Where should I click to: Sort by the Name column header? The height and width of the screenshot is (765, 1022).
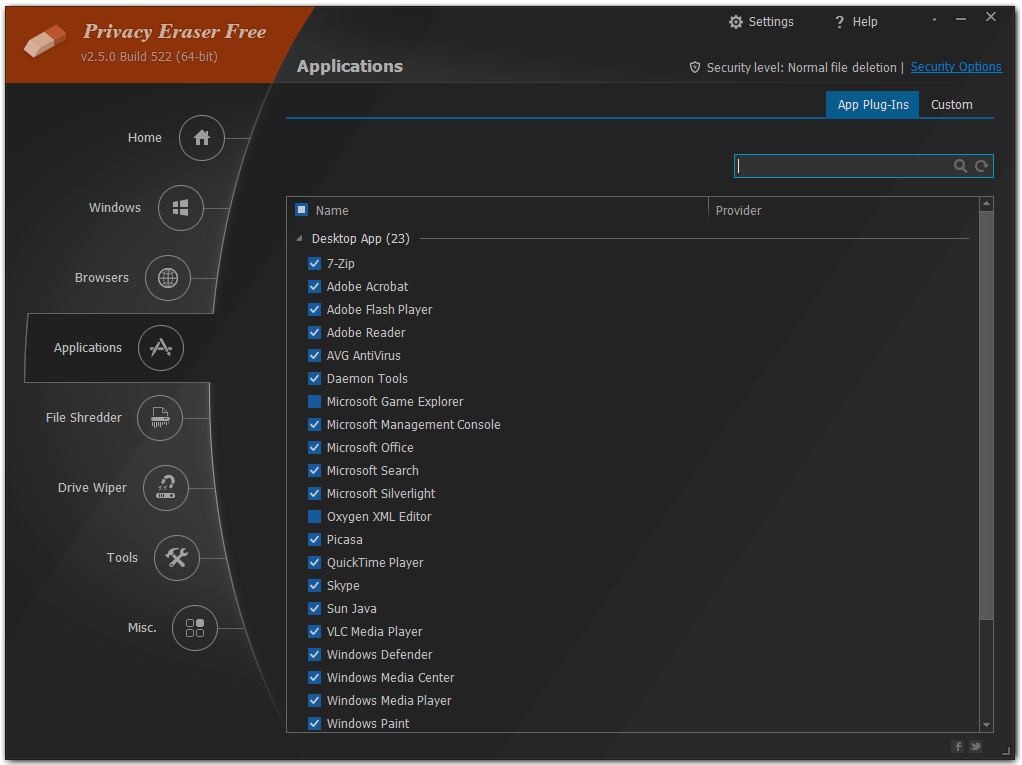[x=332, y=210]
